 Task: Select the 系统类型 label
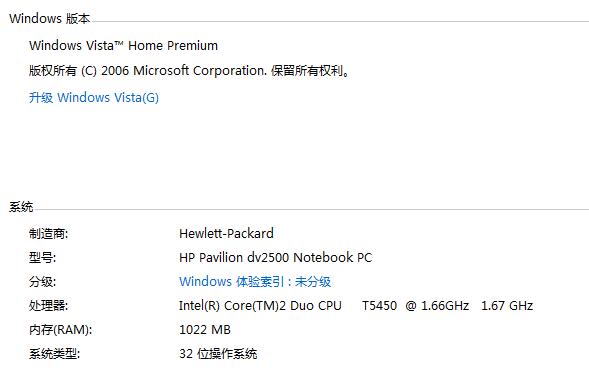point(54,354)
